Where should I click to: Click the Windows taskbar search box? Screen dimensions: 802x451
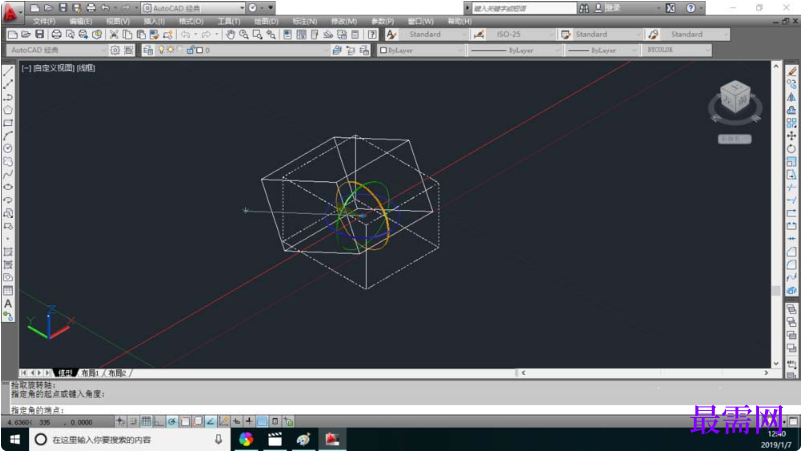(x=129, y=440)
